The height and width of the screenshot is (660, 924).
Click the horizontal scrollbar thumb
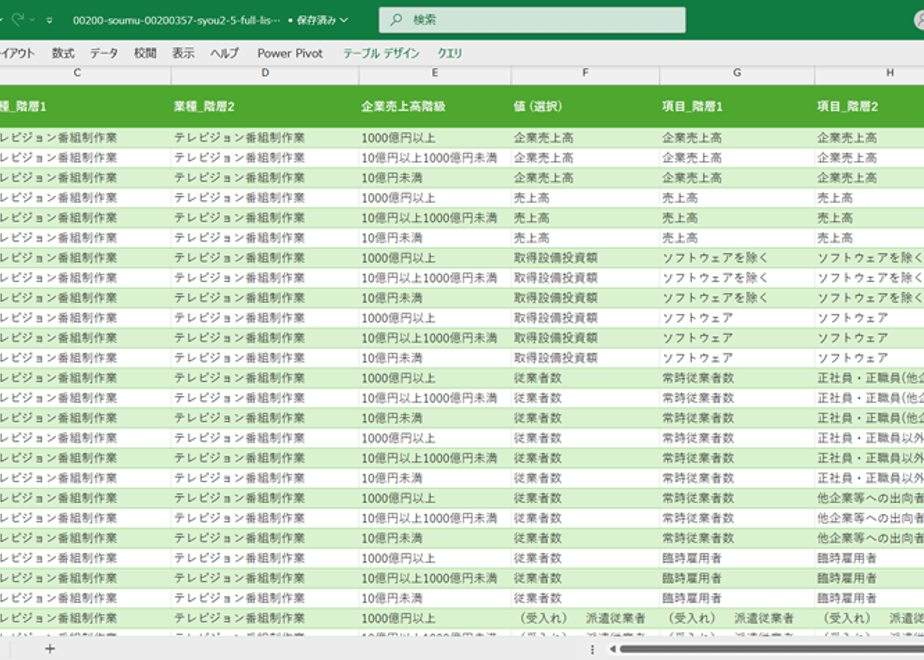772,649
